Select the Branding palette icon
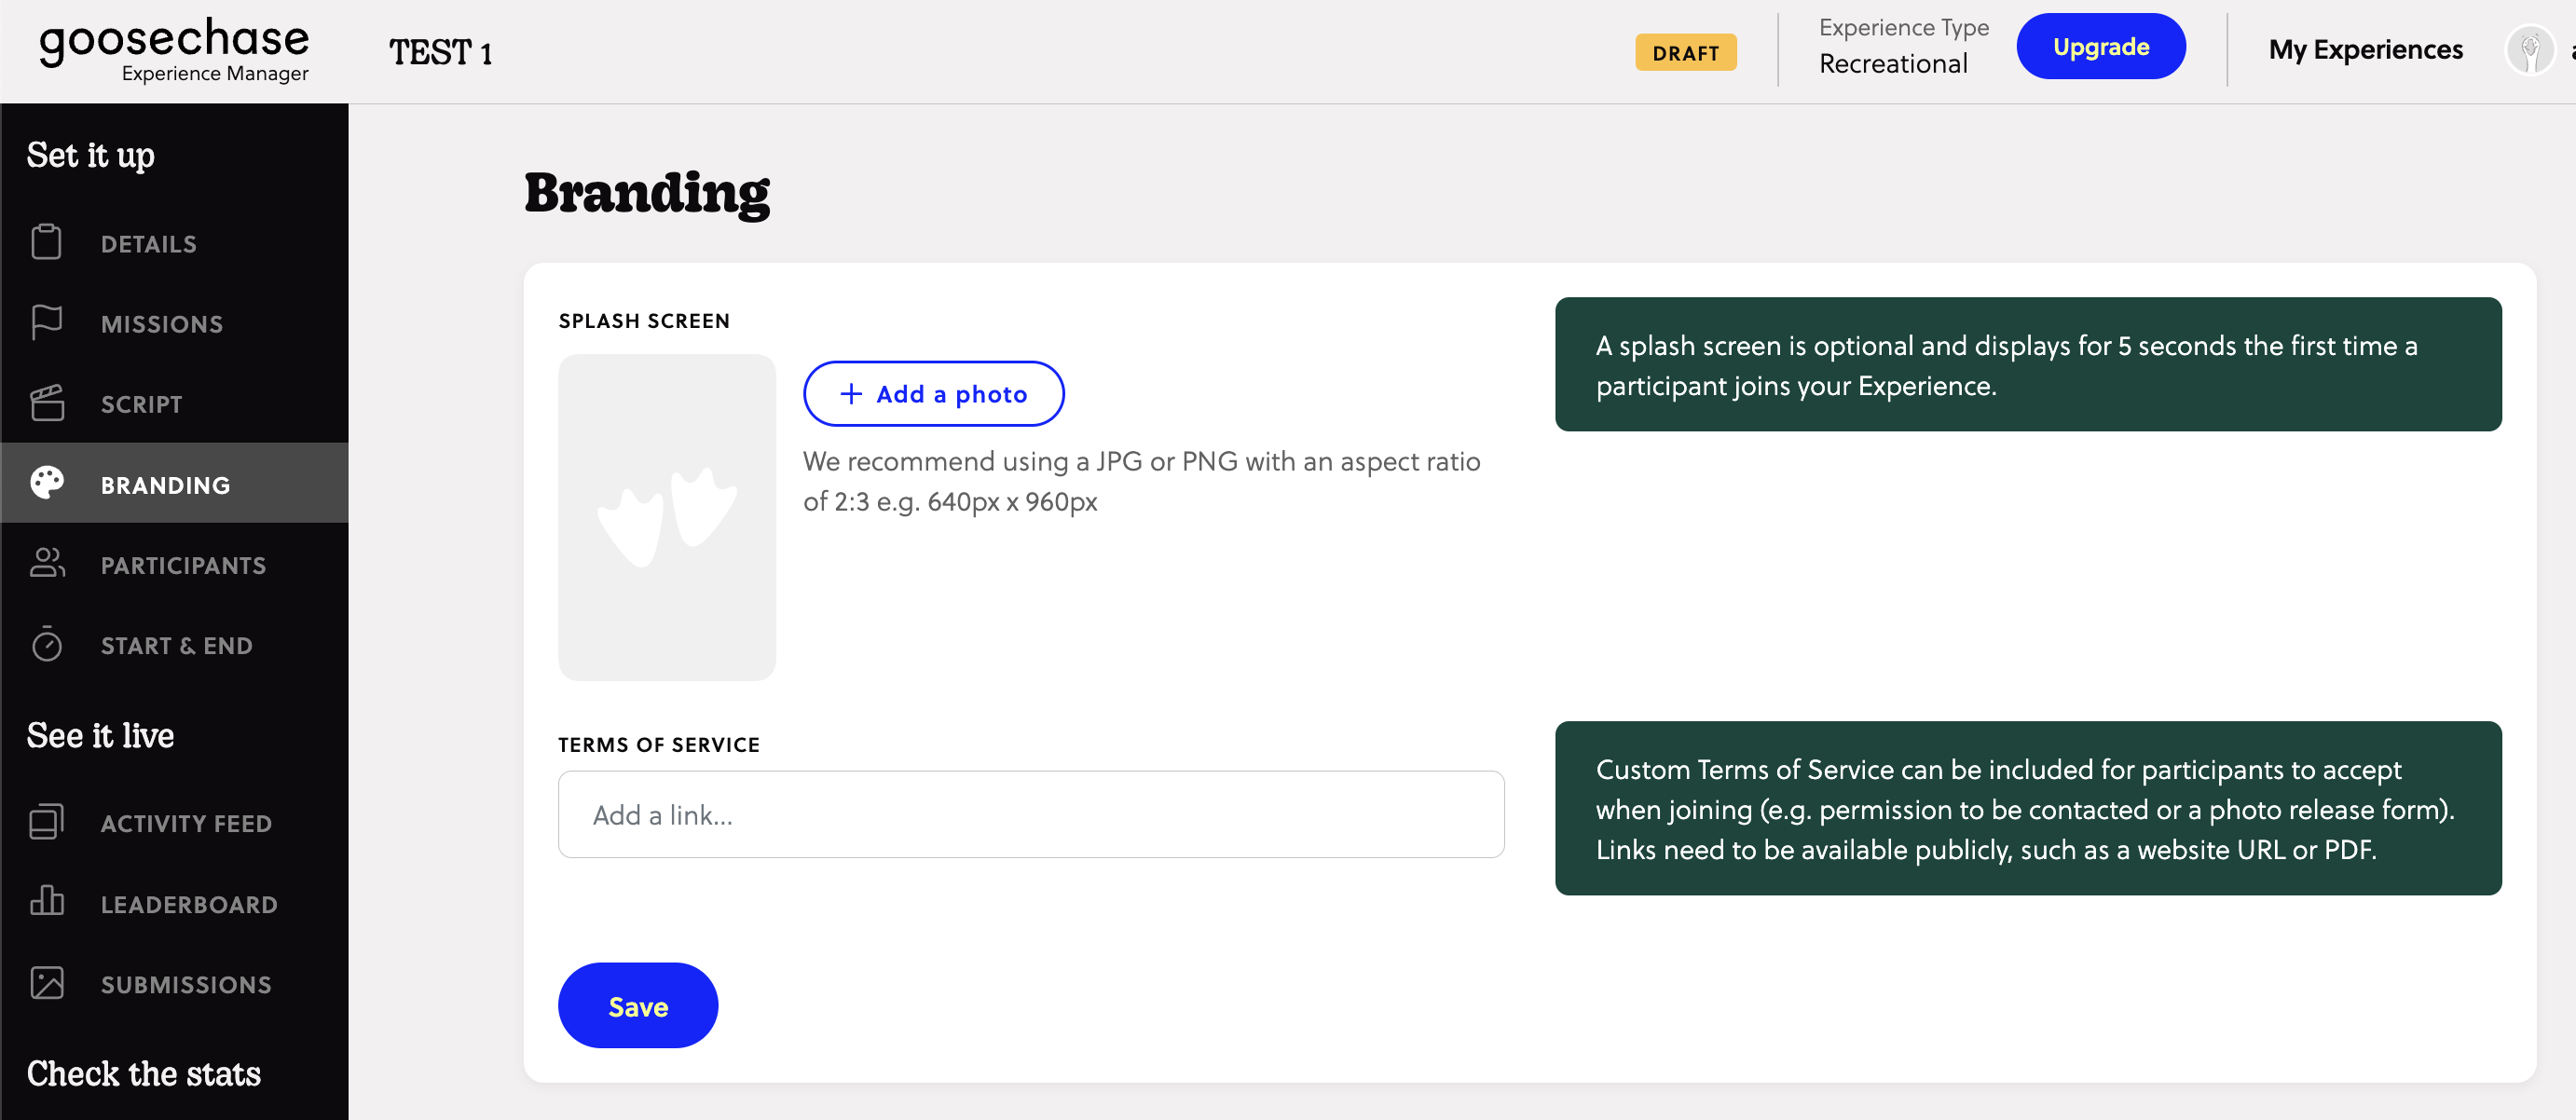Image resolution: width=2576 pixels, height=1120 pixels. [46, 484]
